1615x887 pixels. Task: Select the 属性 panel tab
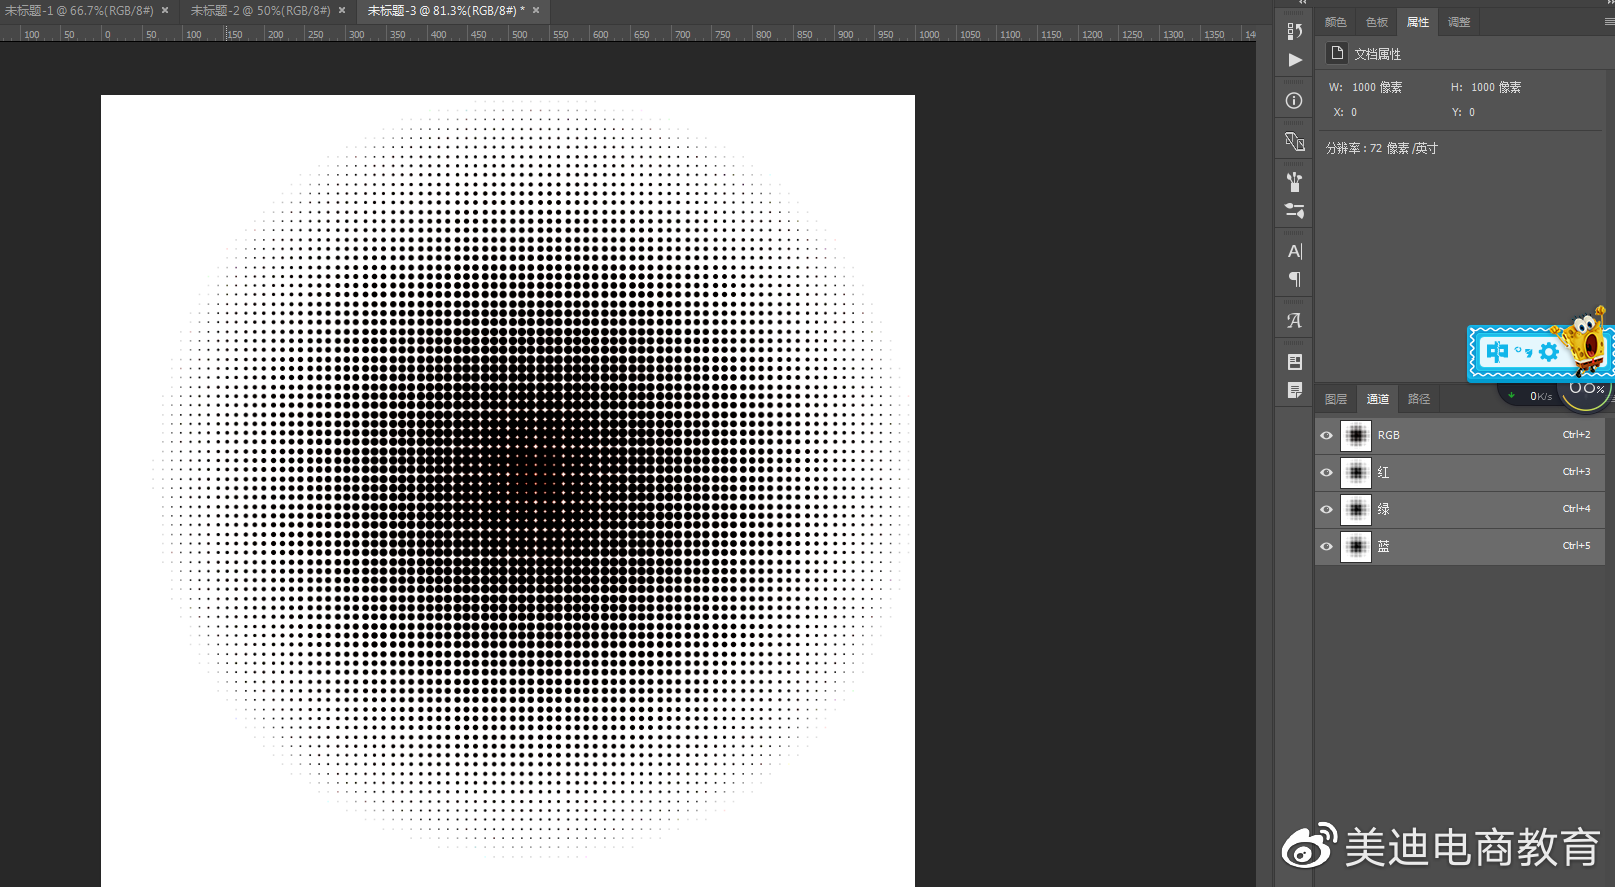click(1417, 22)
